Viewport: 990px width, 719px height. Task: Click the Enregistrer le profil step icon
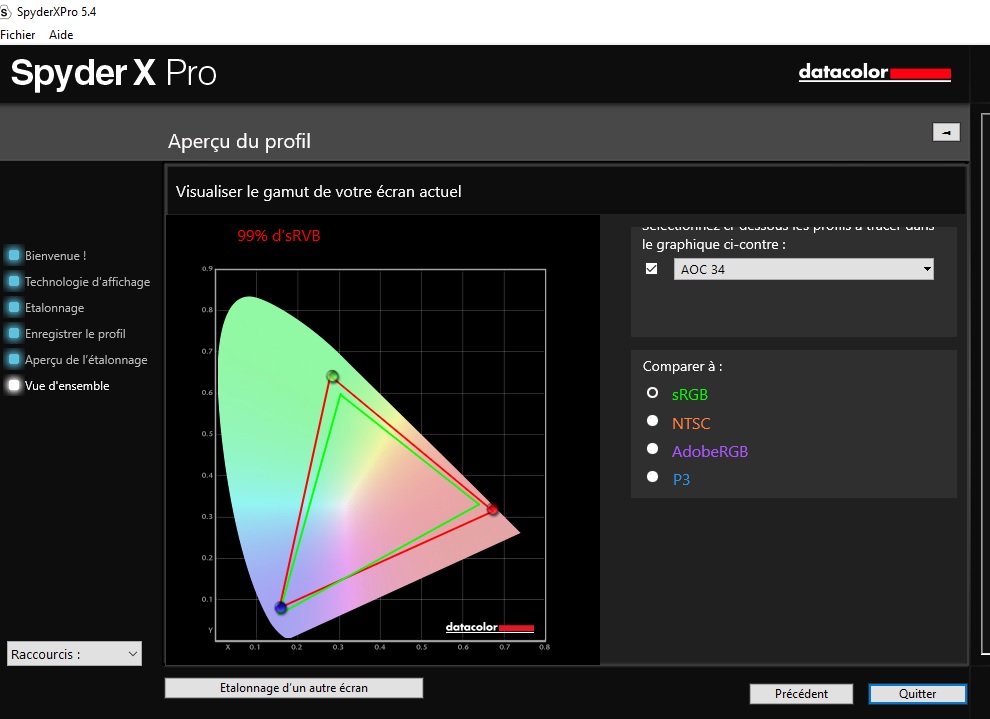[14, 334]
